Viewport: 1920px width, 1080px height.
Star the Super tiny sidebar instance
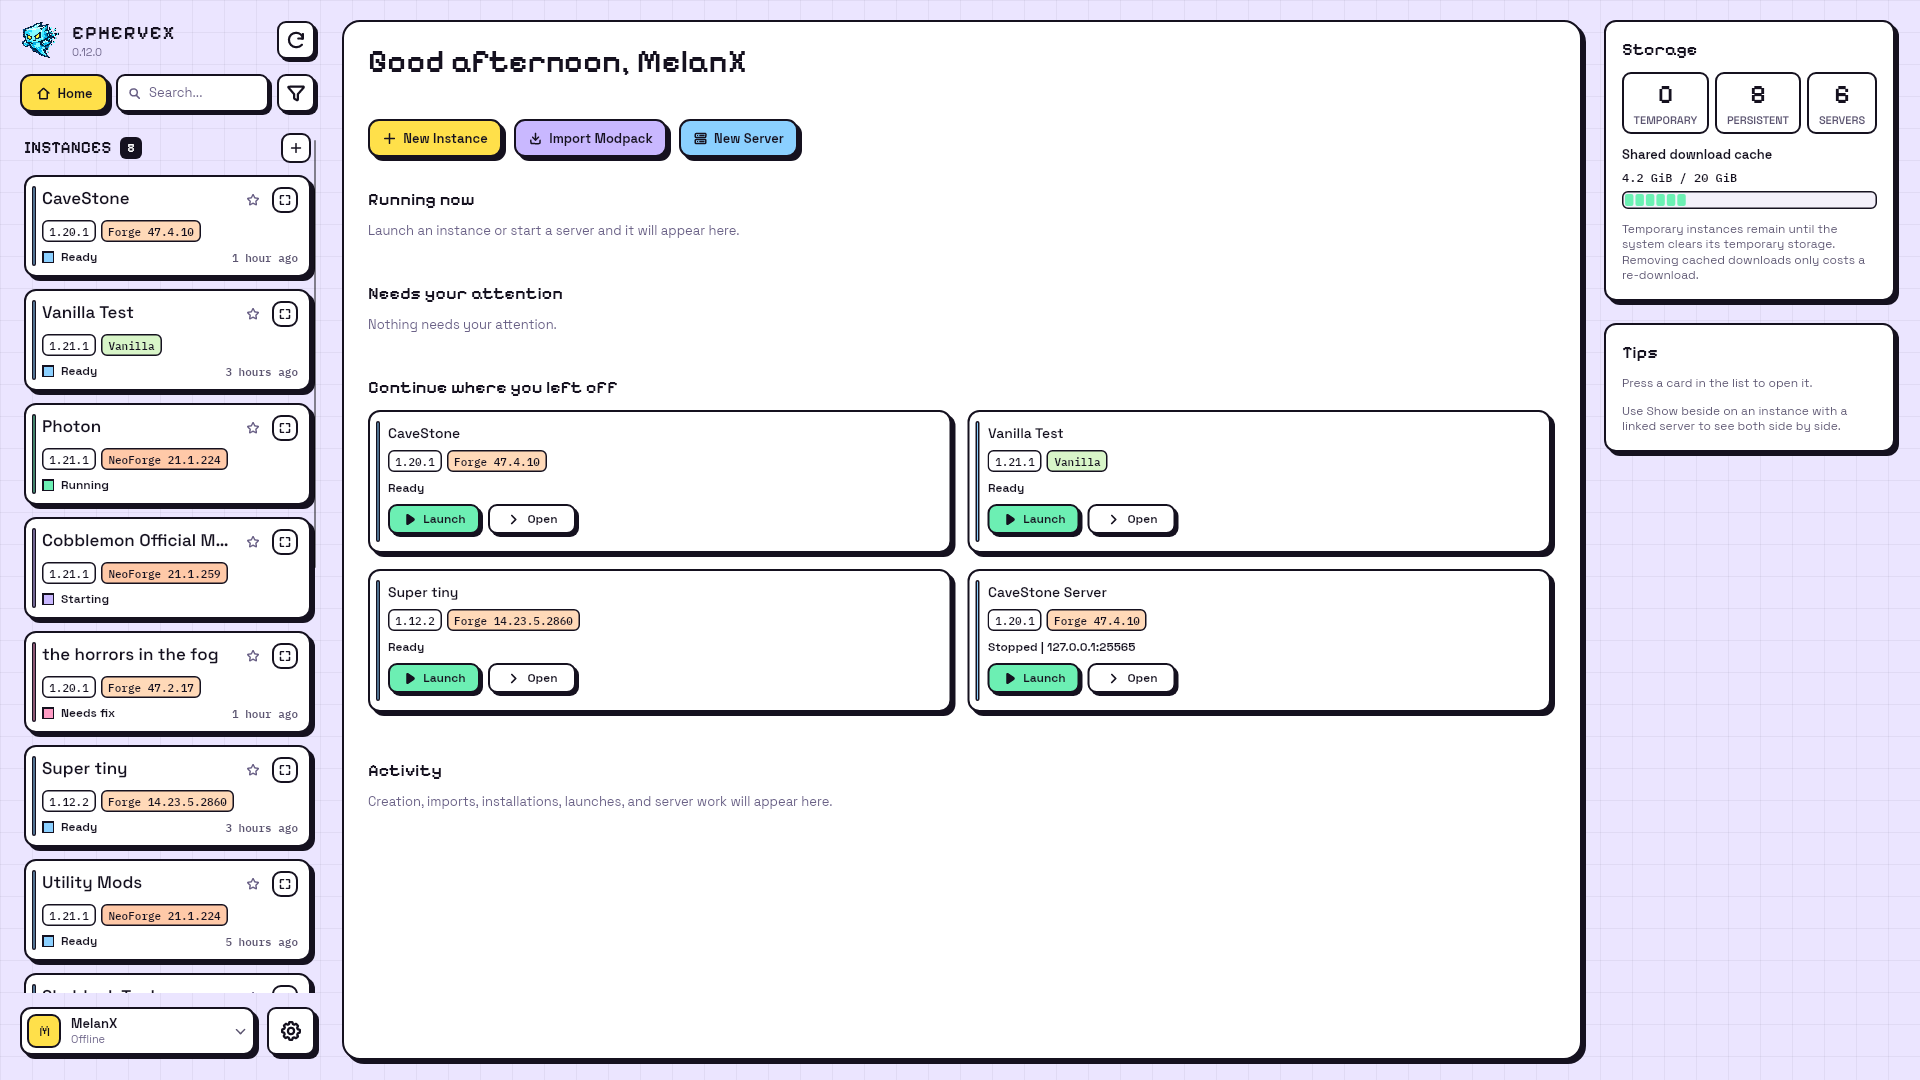253,770
